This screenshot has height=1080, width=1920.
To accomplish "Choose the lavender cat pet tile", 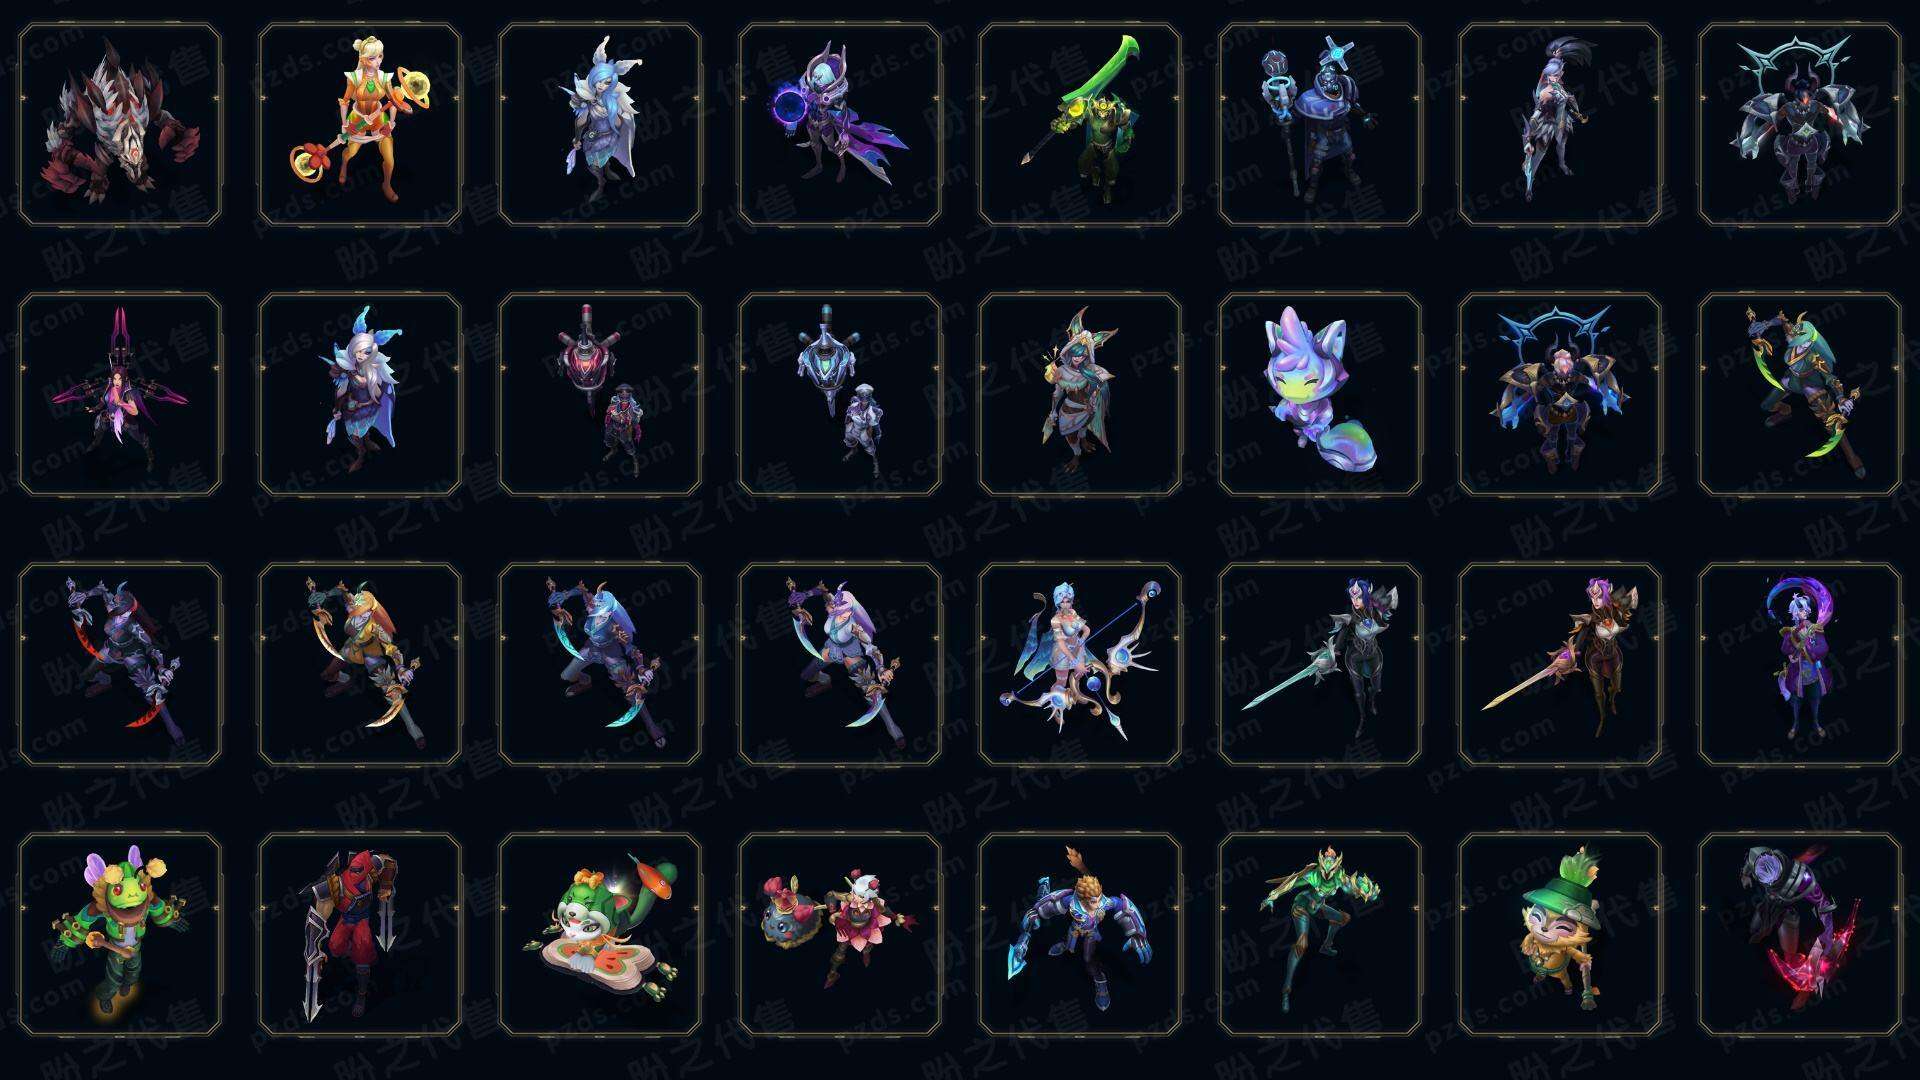I will pos(1320,395).
